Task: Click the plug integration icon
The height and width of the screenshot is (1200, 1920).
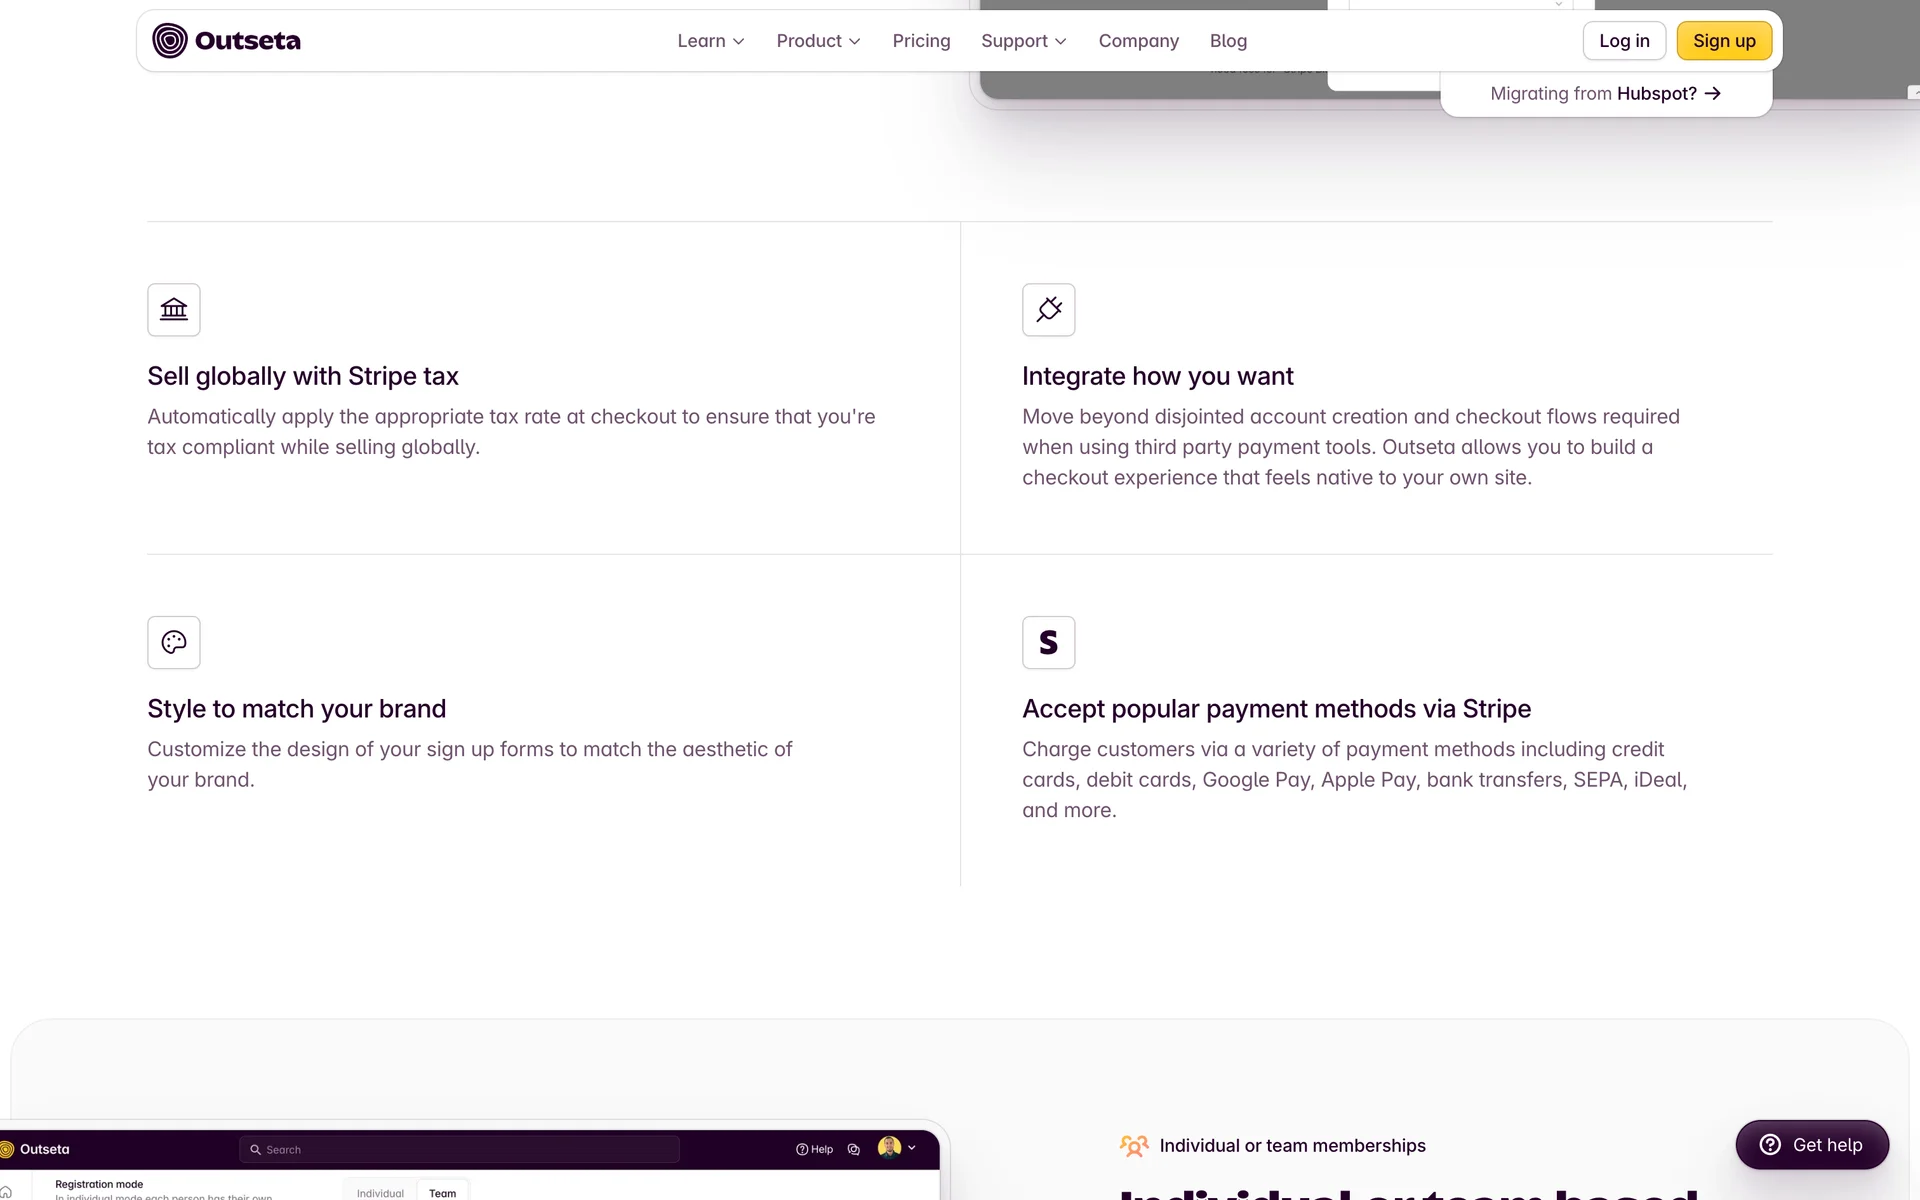Action: click(1048, 310)
